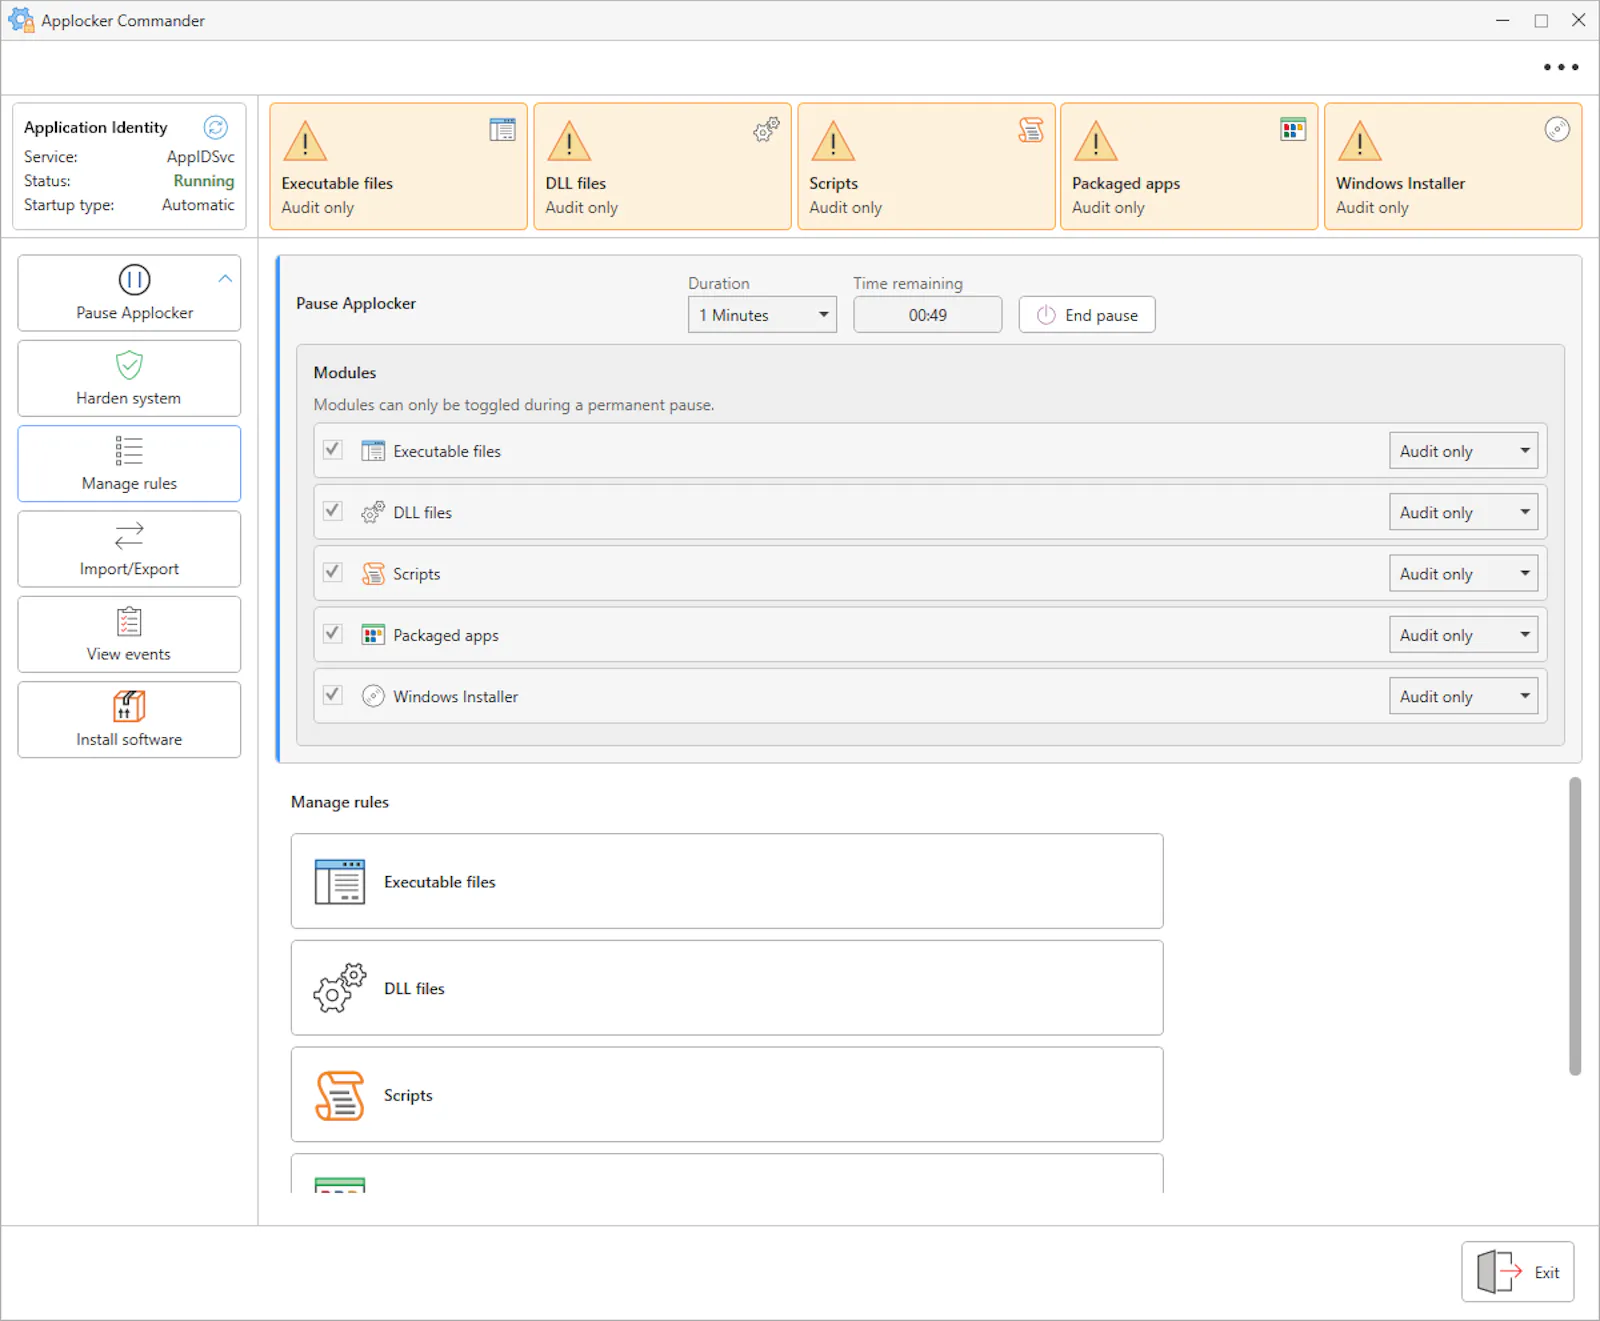Image resolution: width=1600 pixels, height=1321 pixels.
Task: Click window icon on Executable files status card
Action: (x=502, y=129)
